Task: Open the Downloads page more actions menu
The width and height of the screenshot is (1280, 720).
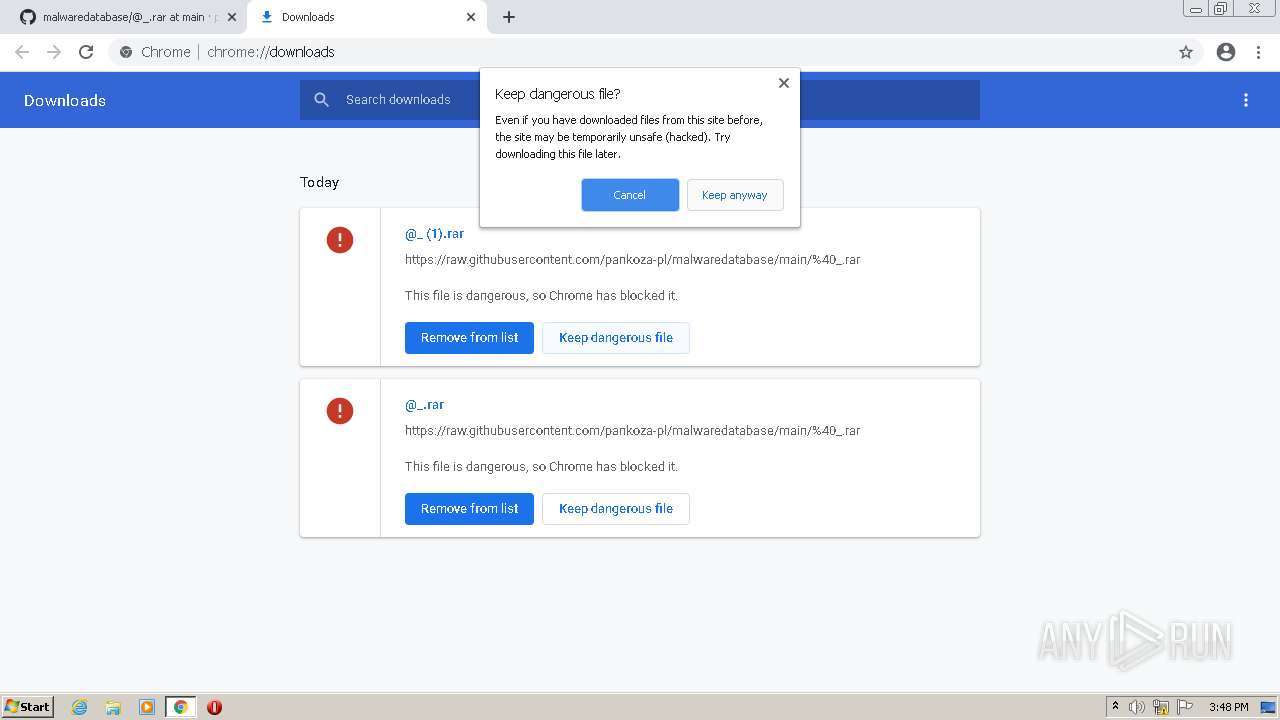Action: coord(1246,100)
